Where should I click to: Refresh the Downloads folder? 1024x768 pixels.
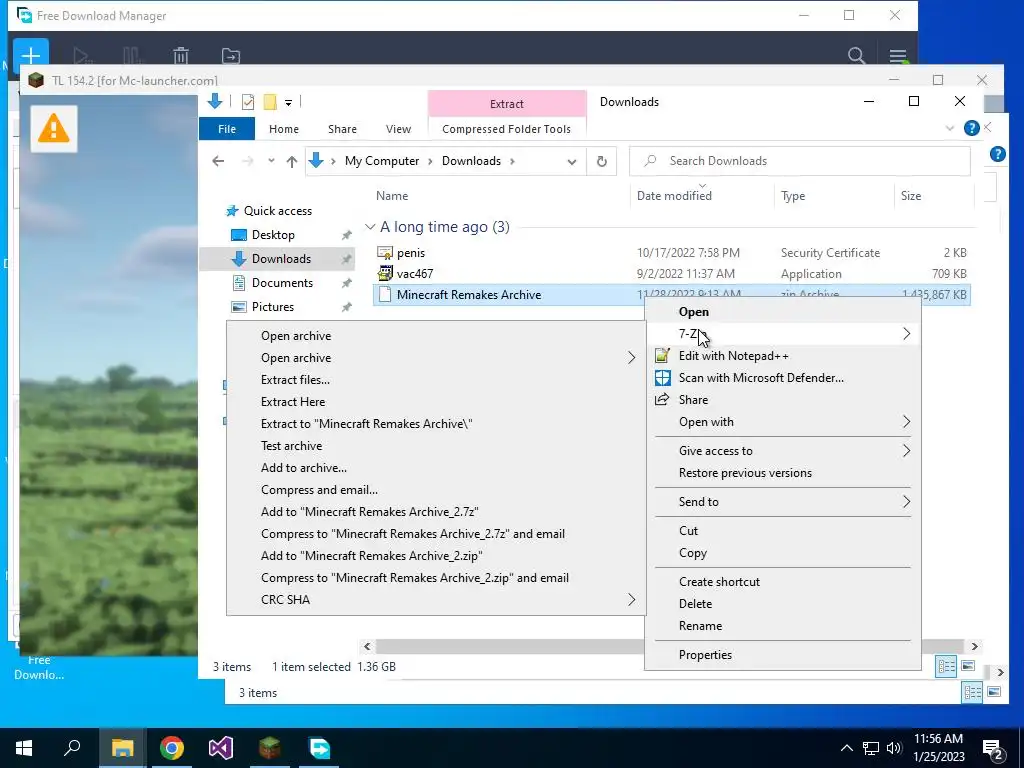click(x=601, y=161)
